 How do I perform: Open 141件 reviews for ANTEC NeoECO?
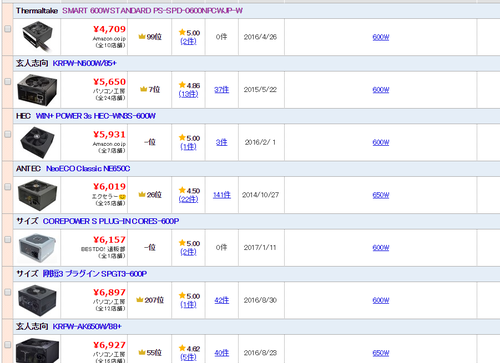tap(222, 195)
